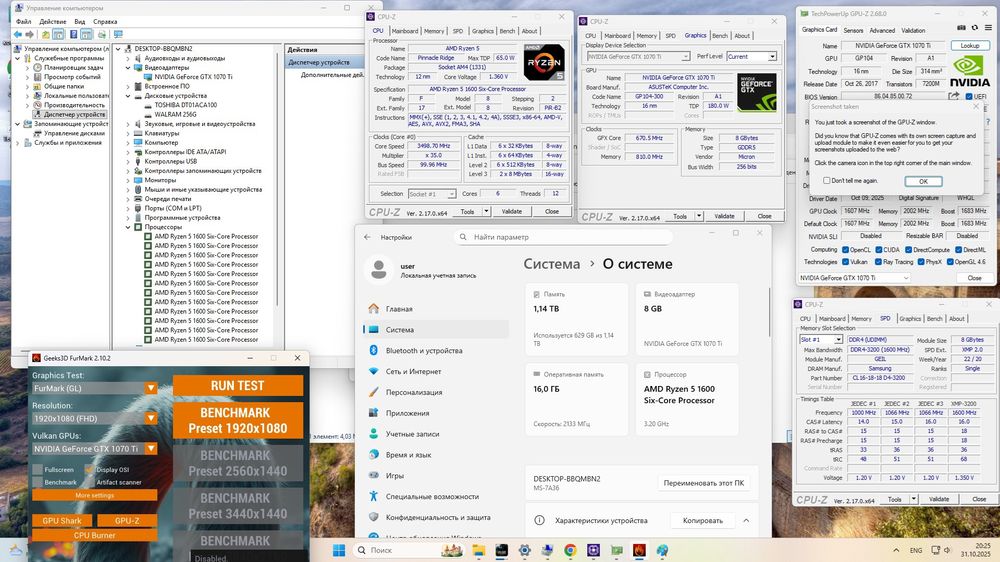Viewport: 1000px width, 562px height.
Task: Collapse the Видеоадаптеры node in device tree
Action: coord(128,68)
